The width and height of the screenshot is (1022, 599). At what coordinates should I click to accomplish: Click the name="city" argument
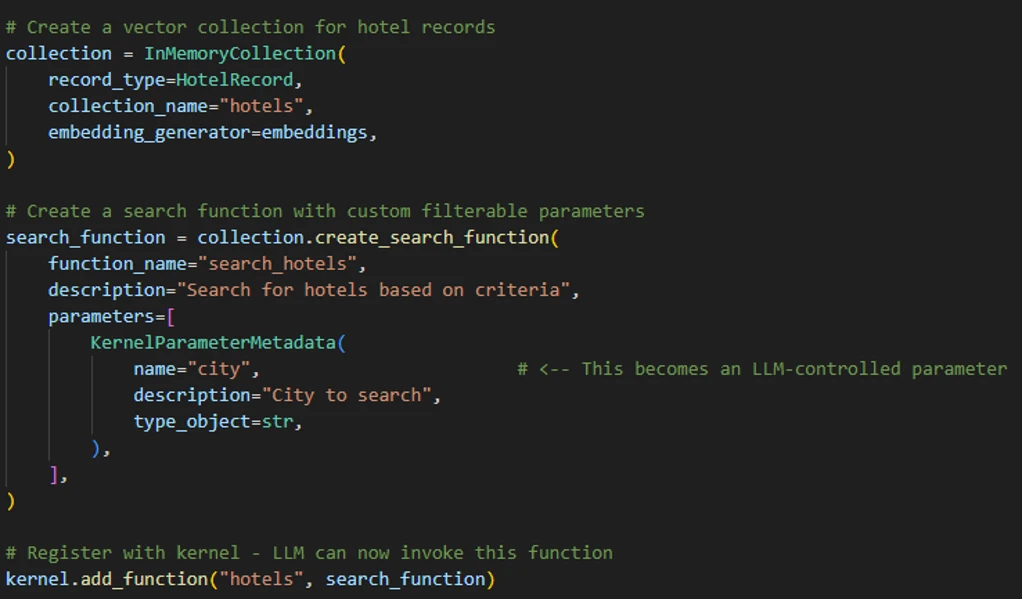tap(192, 369)
